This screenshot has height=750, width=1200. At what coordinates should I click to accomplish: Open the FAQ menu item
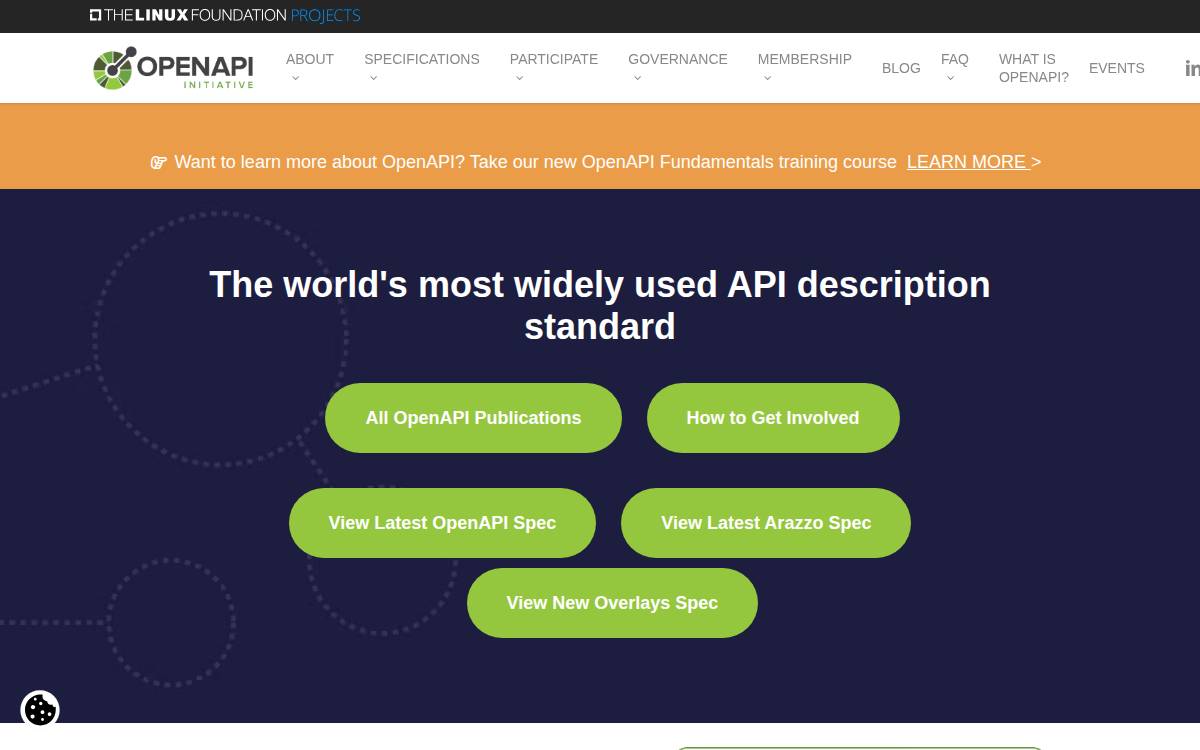click(x=955, y=59)
